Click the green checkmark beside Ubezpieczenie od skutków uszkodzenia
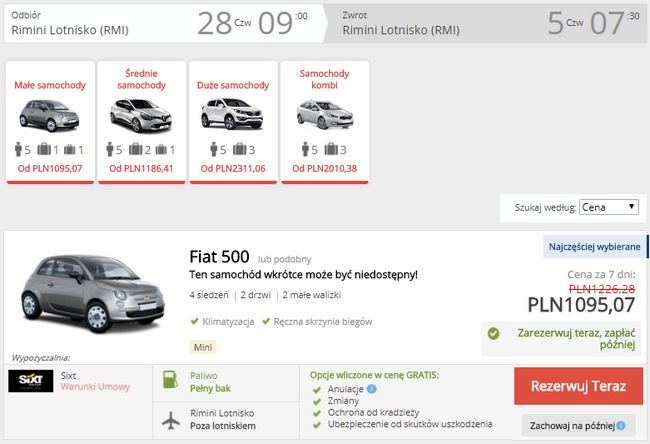 click(317, 425)
